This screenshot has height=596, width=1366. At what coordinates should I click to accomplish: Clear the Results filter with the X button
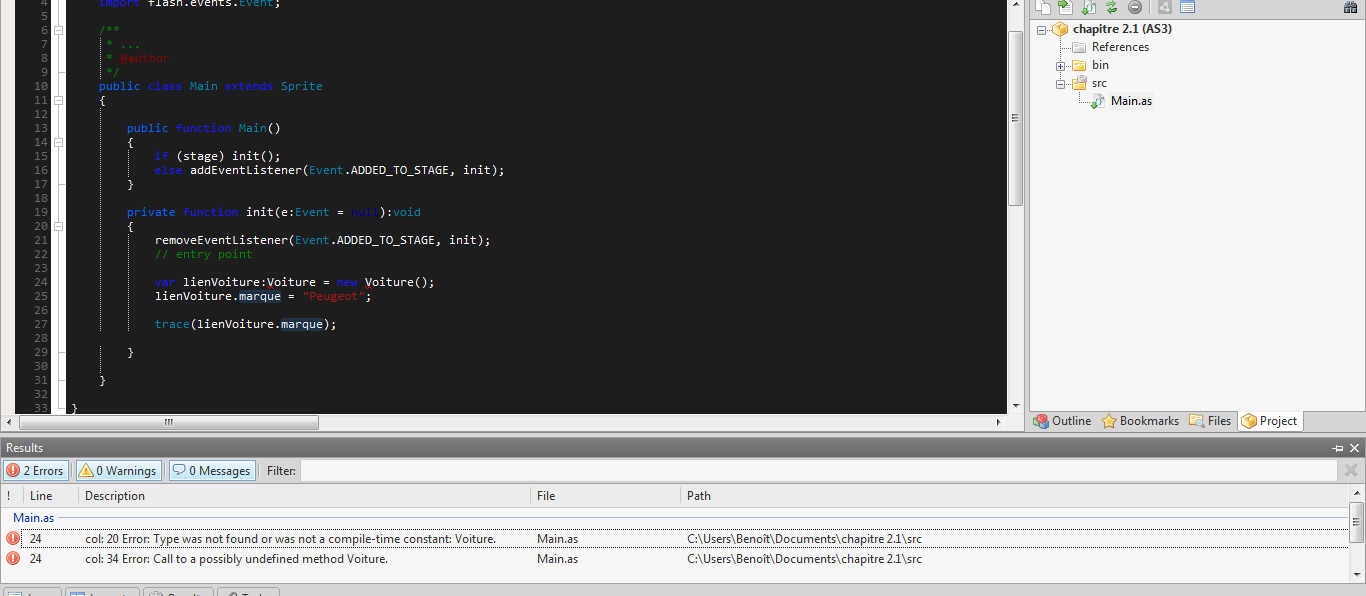(1351, 470)
